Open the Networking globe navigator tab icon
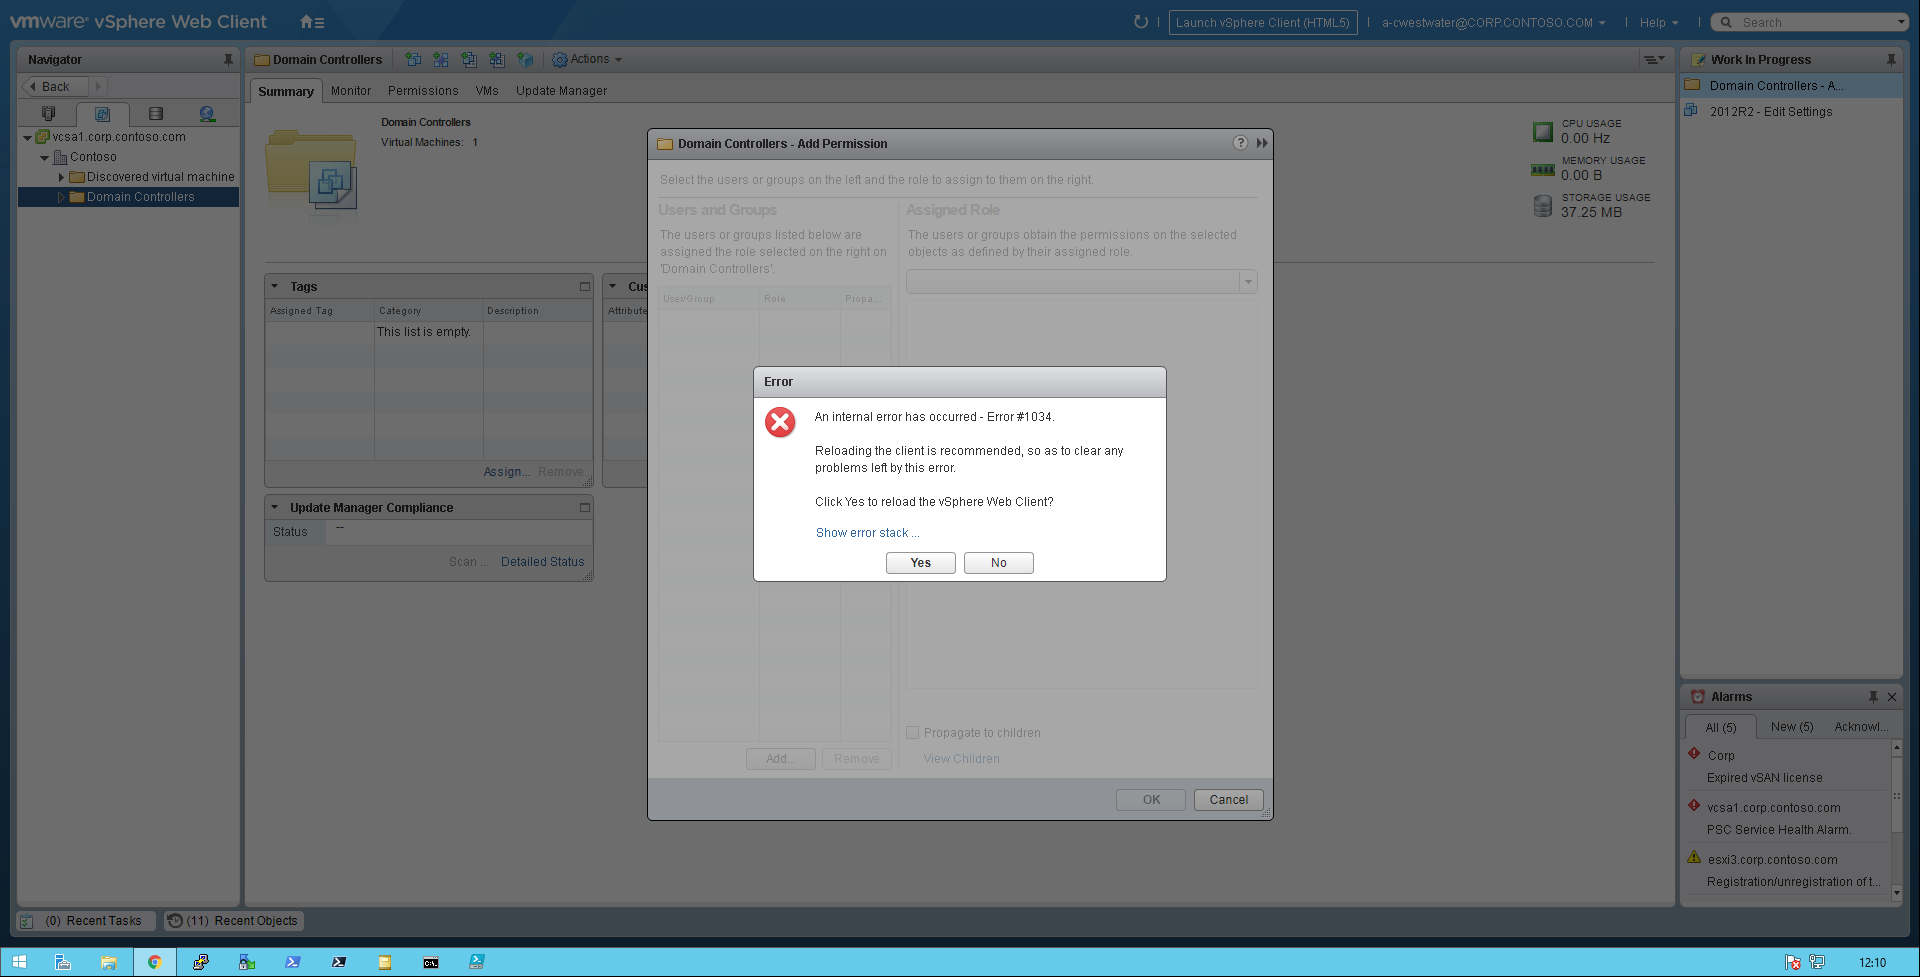1920x977 pixels. tap(207, 114)
